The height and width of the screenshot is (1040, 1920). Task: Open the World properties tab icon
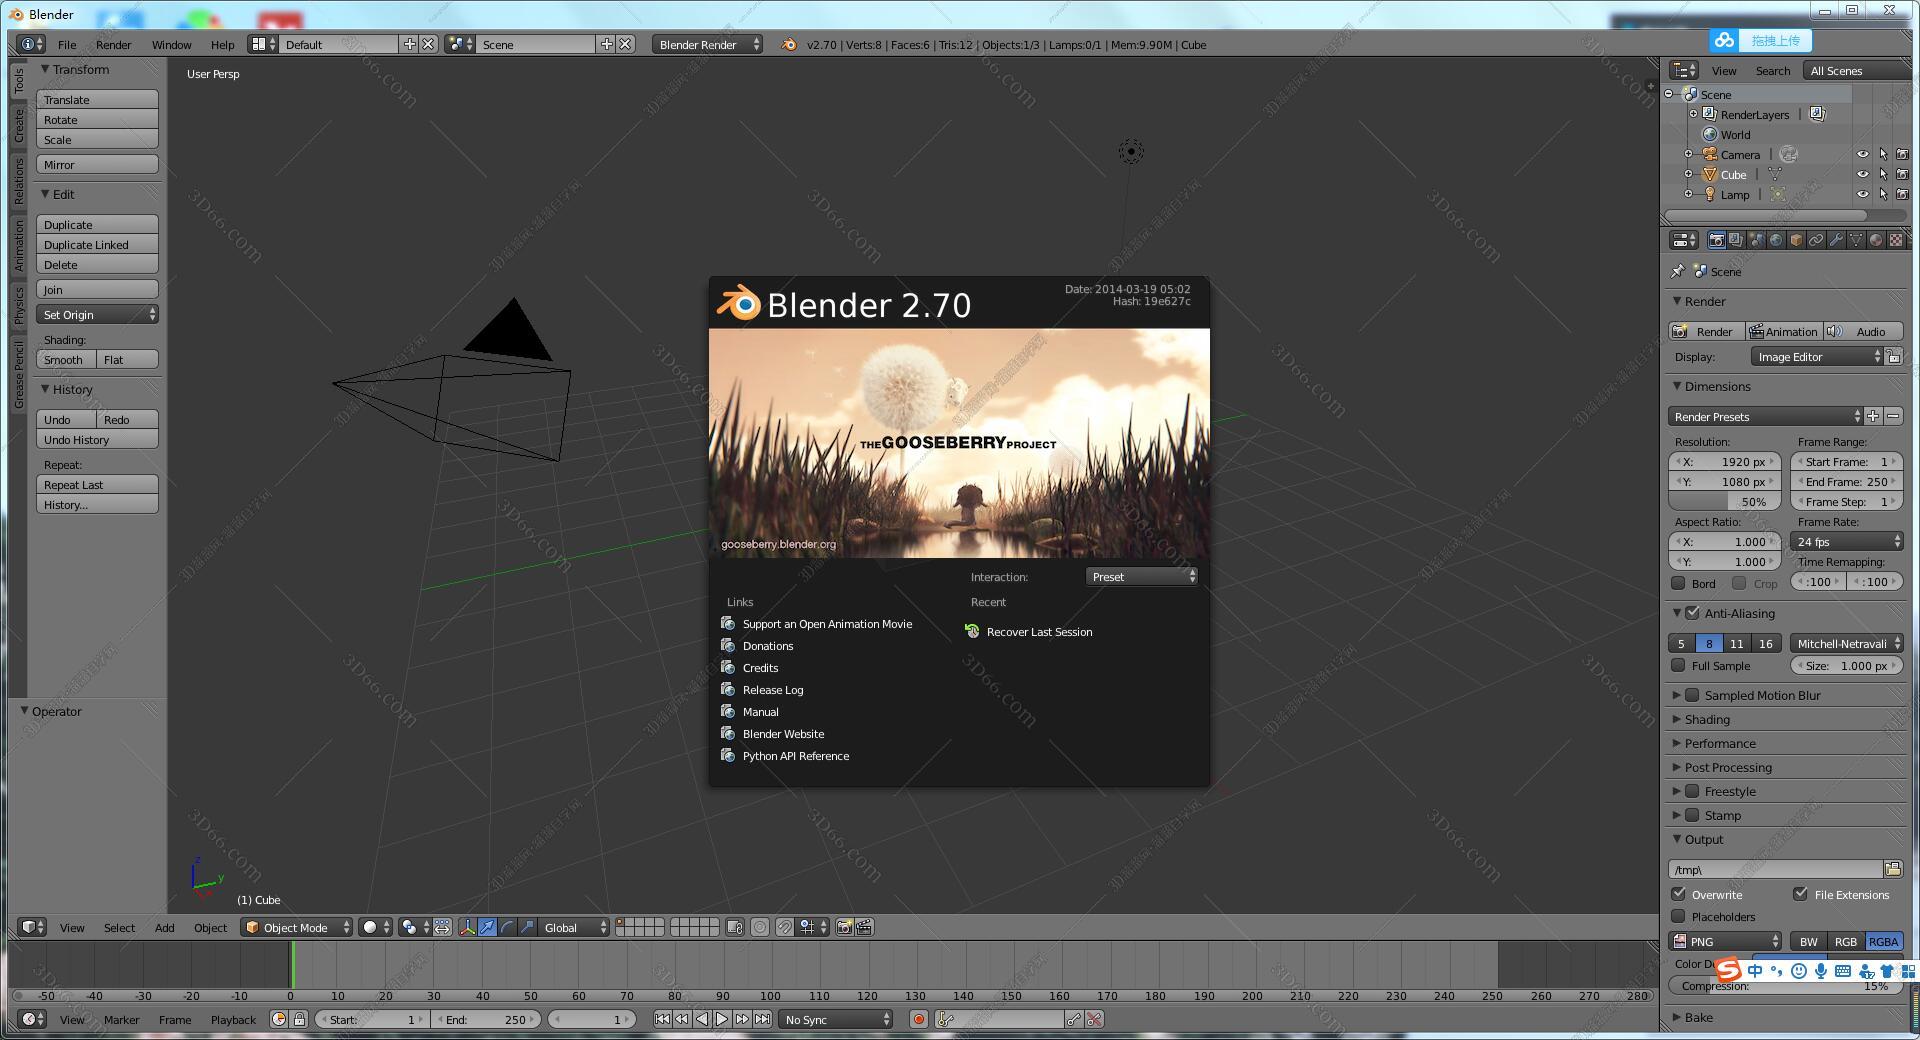(x=1774, y=240)
